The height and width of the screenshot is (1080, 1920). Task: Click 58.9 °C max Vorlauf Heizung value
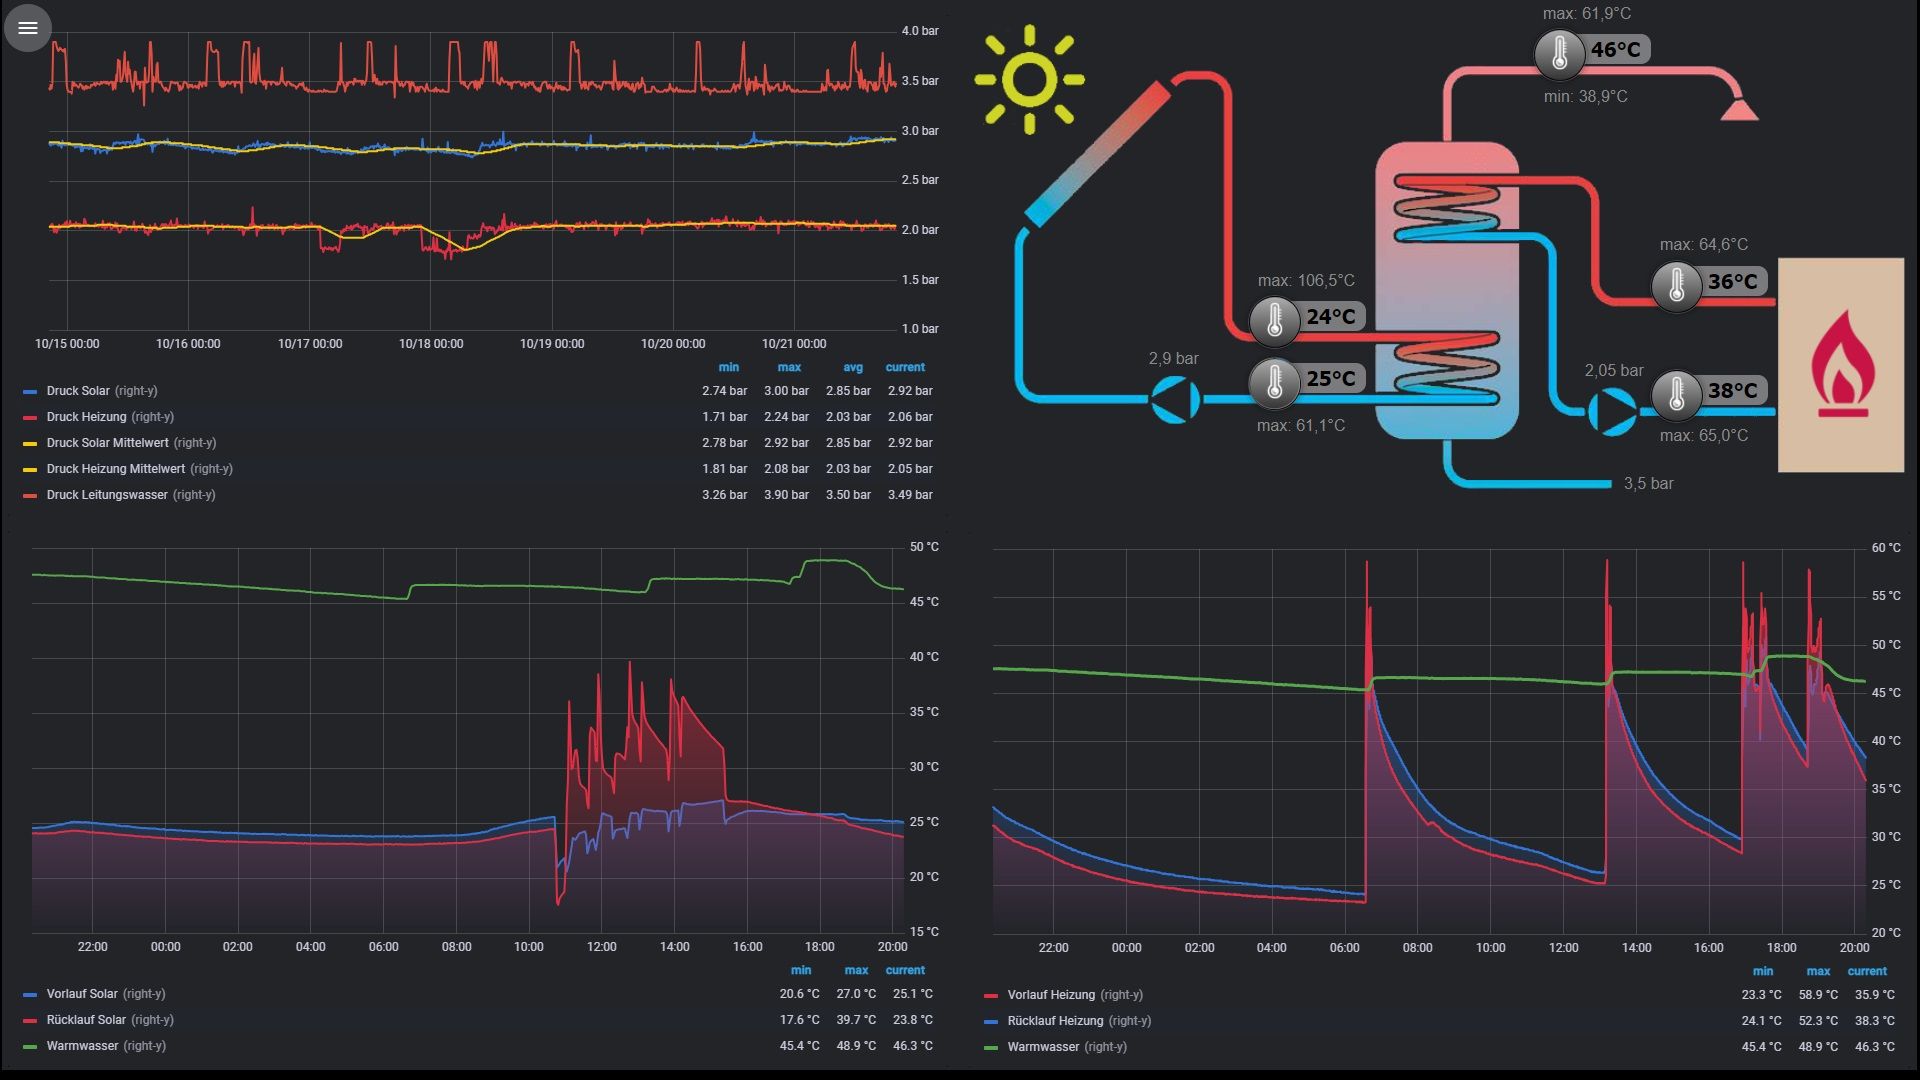[x=1818, y=995]
